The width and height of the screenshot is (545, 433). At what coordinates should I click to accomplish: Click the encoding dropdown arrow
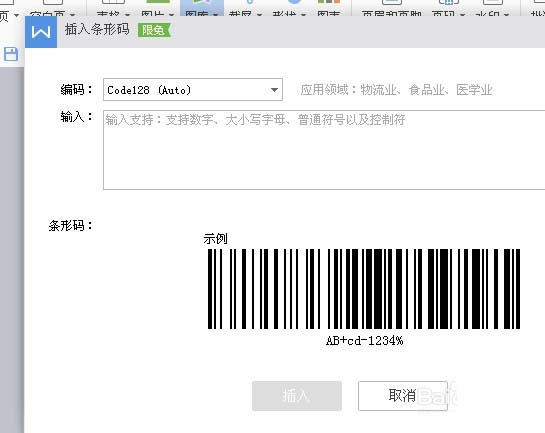click(274, 90)
